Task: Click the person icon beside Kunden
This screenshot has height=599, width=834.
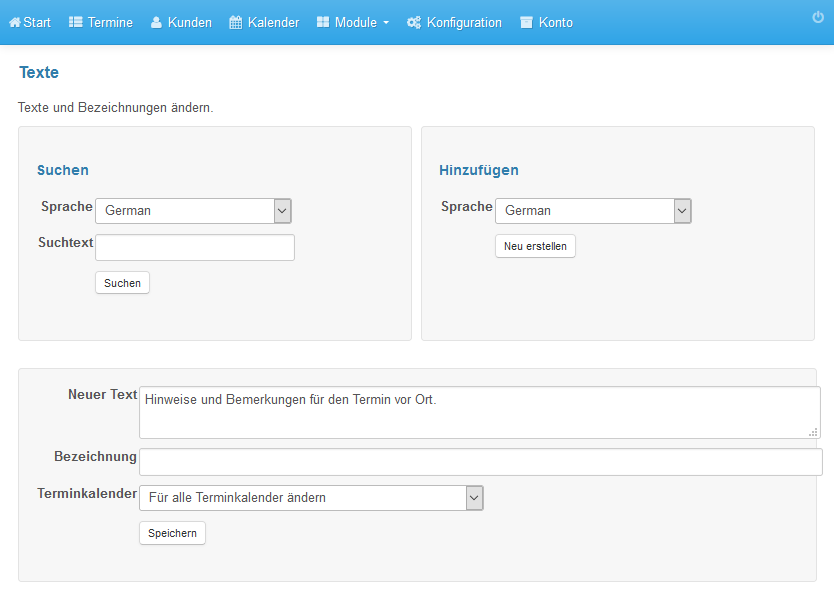Action: [x=156, y=22]
